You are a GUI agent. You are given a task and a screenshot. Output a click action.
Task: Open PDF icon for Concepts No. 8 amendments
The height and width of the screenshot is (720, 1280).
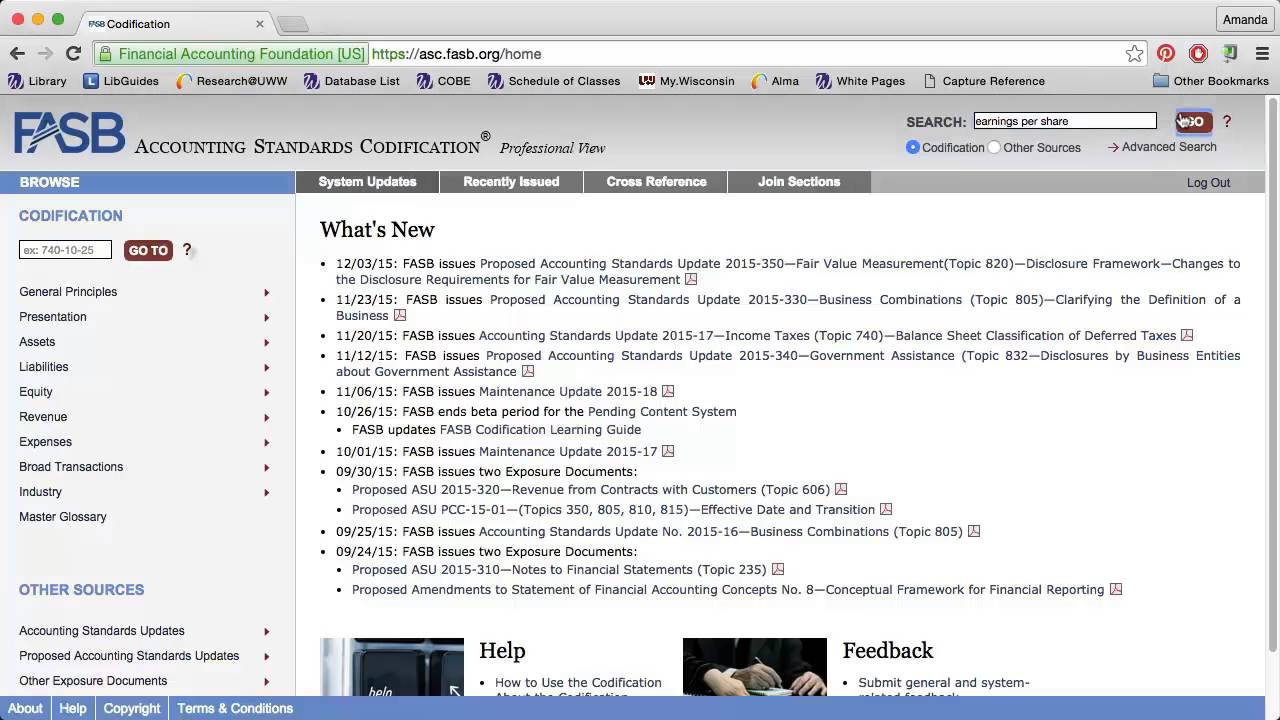pyautogui.click(x=1116, y=590)
